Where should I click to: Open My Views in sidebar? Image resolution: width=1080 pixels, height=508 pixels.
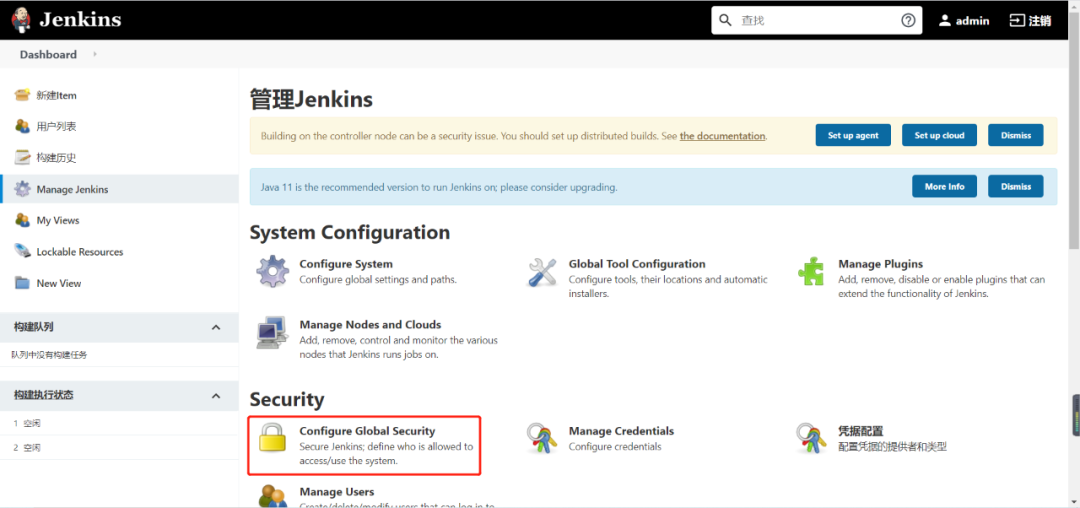tap(58, 220)
